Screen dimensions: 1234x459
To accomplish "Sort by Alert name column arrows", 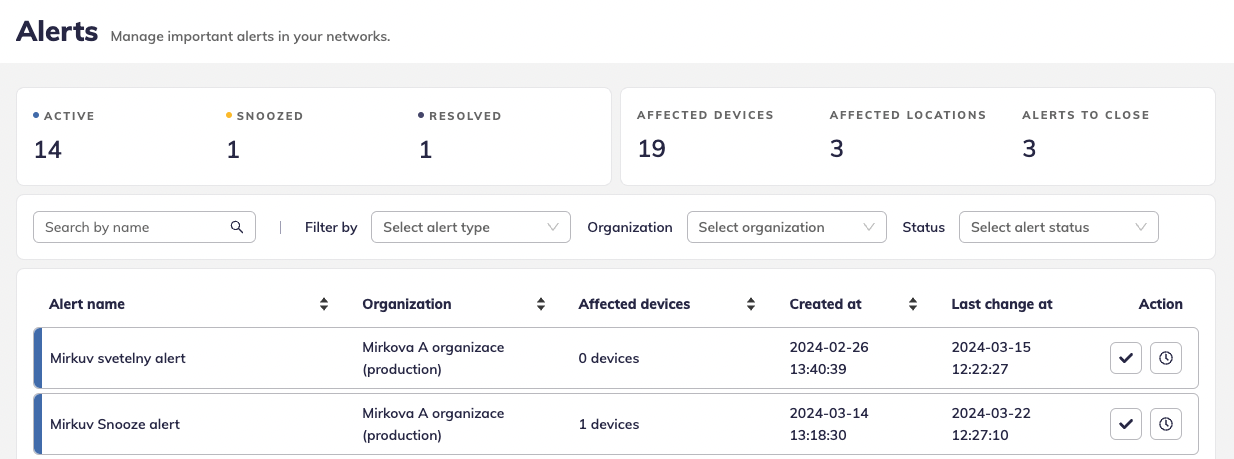I will (324, 304).
